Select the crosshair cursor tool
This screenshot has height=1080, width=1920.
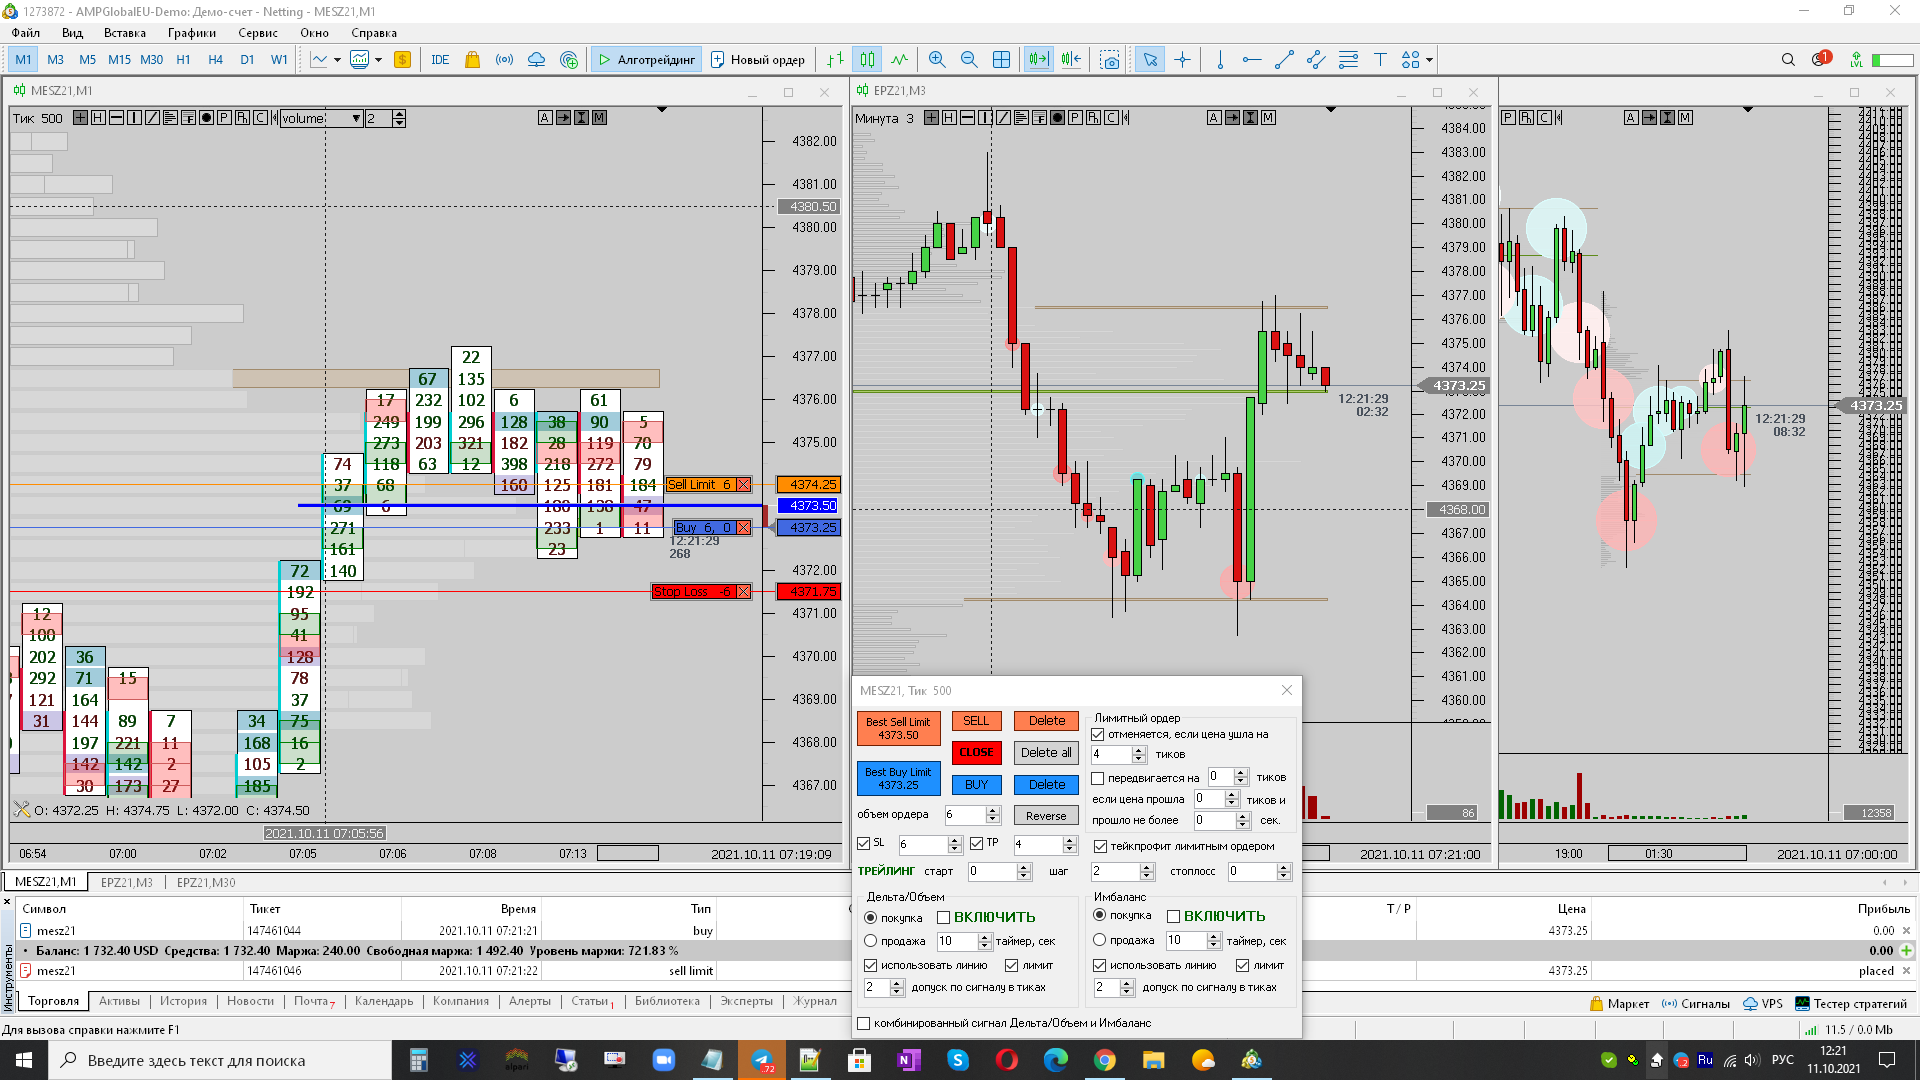tap(1182, 60)
